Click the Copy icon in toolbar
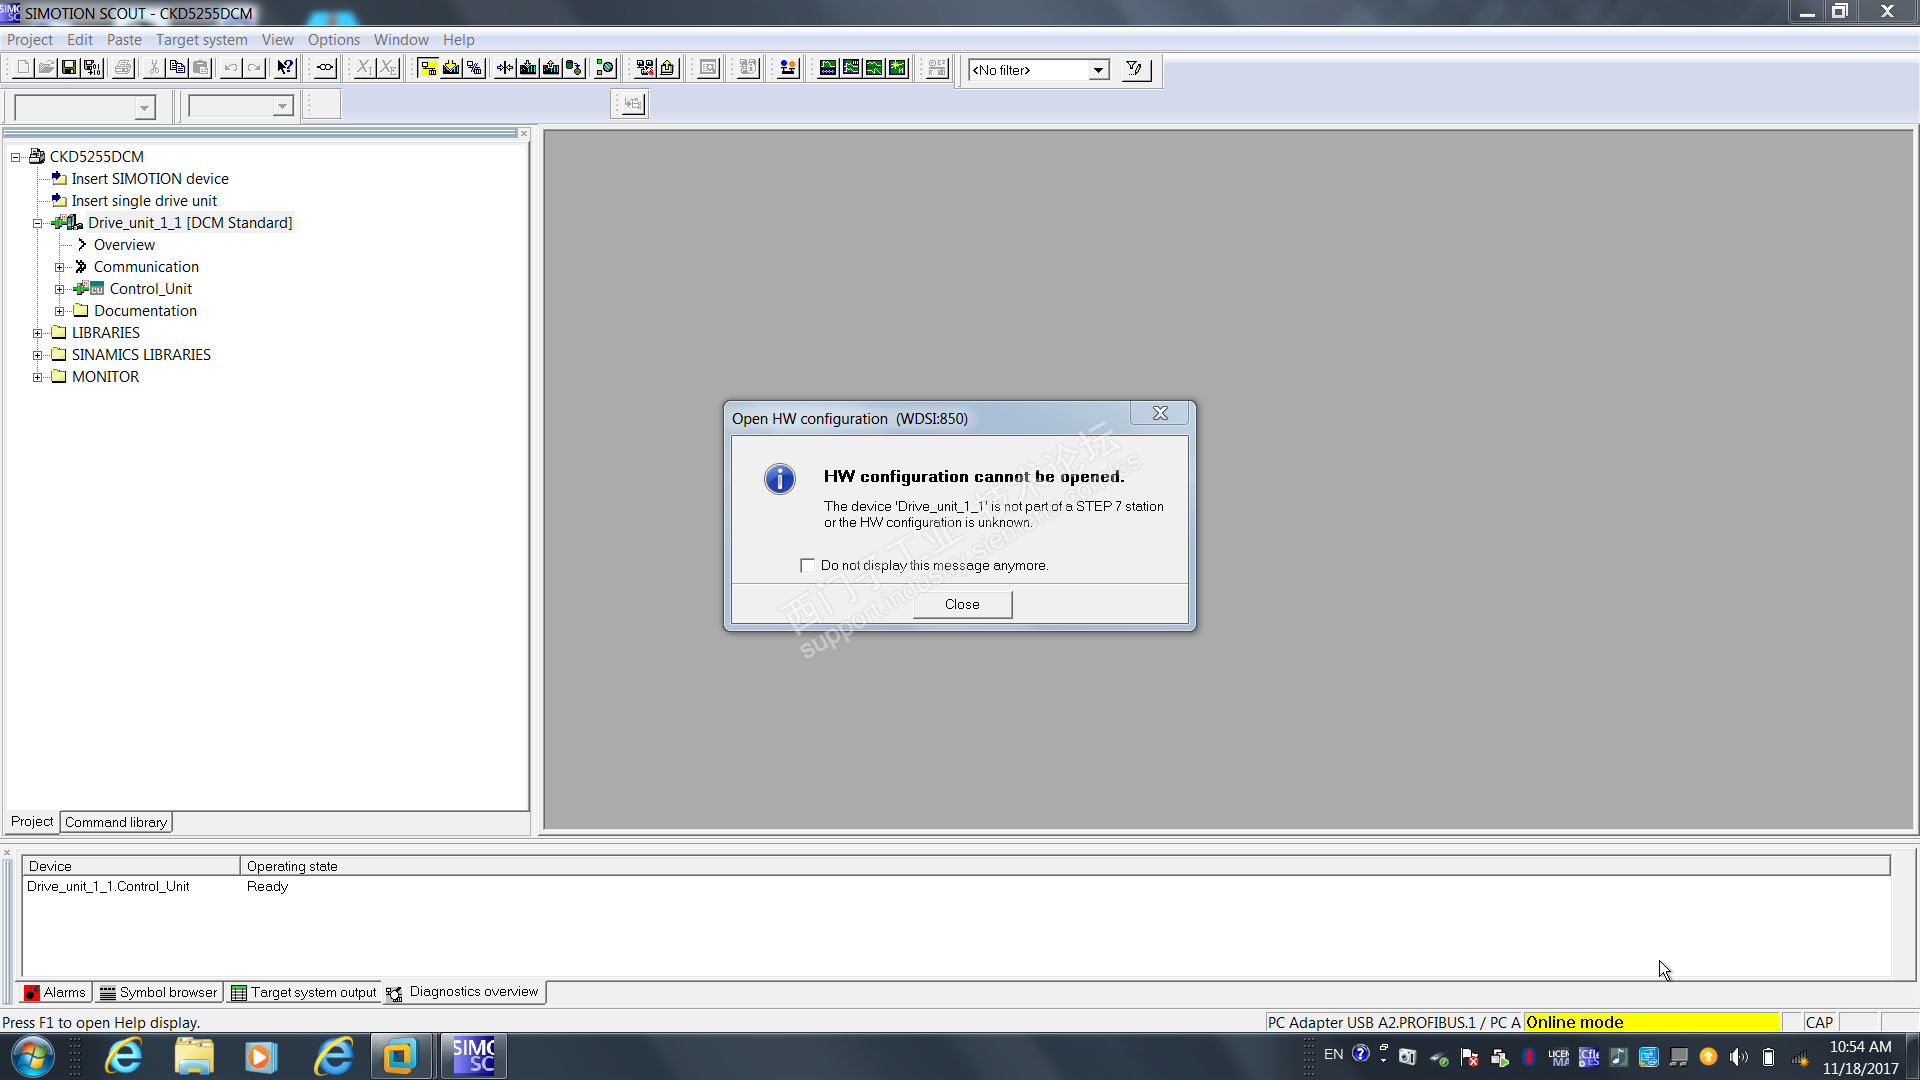 [x=177, y=68]
